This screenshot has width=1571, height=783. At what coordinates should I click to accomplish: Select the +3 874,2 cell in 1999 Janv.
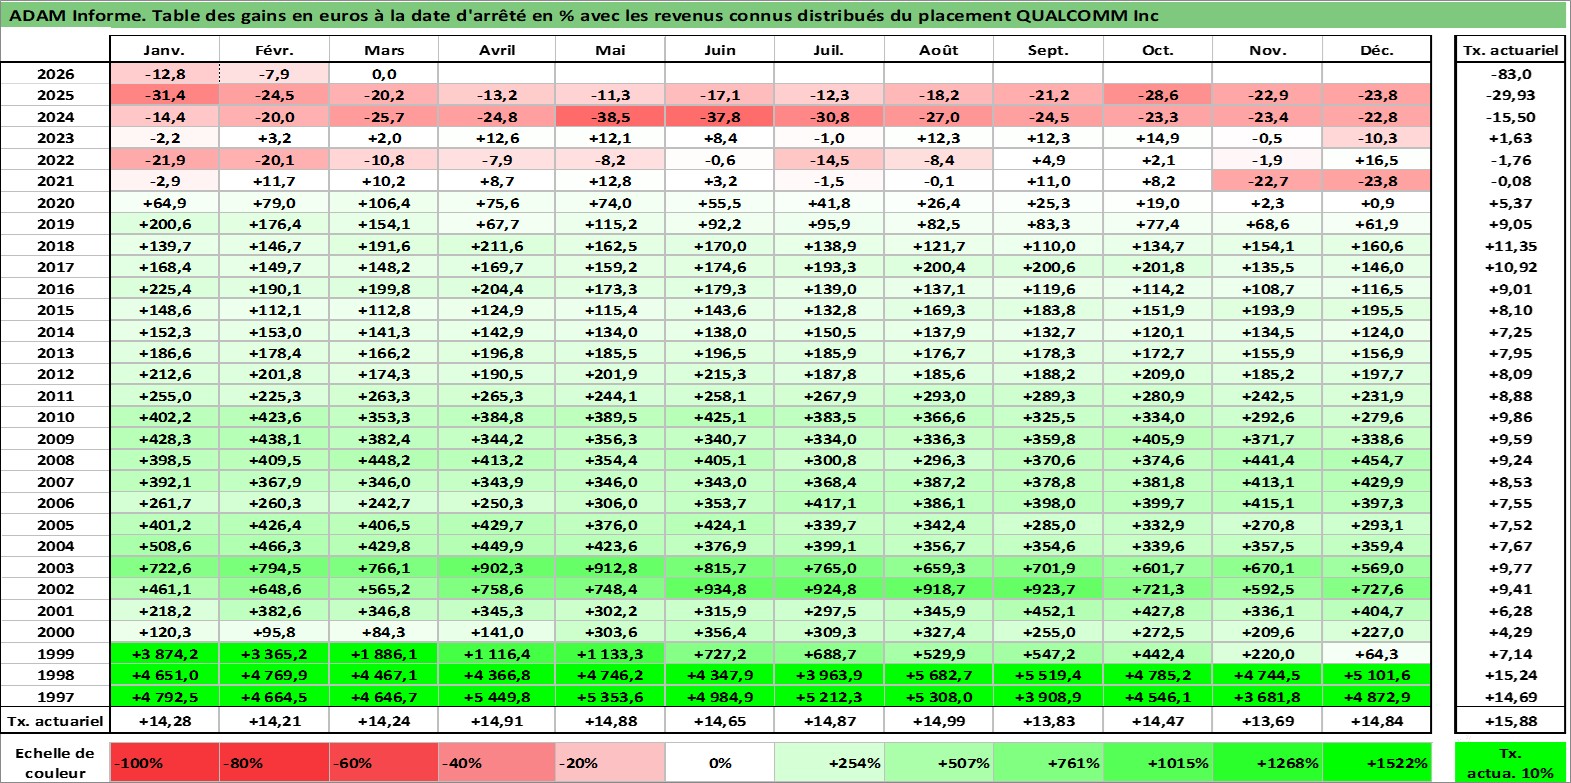tap(164, 653)
